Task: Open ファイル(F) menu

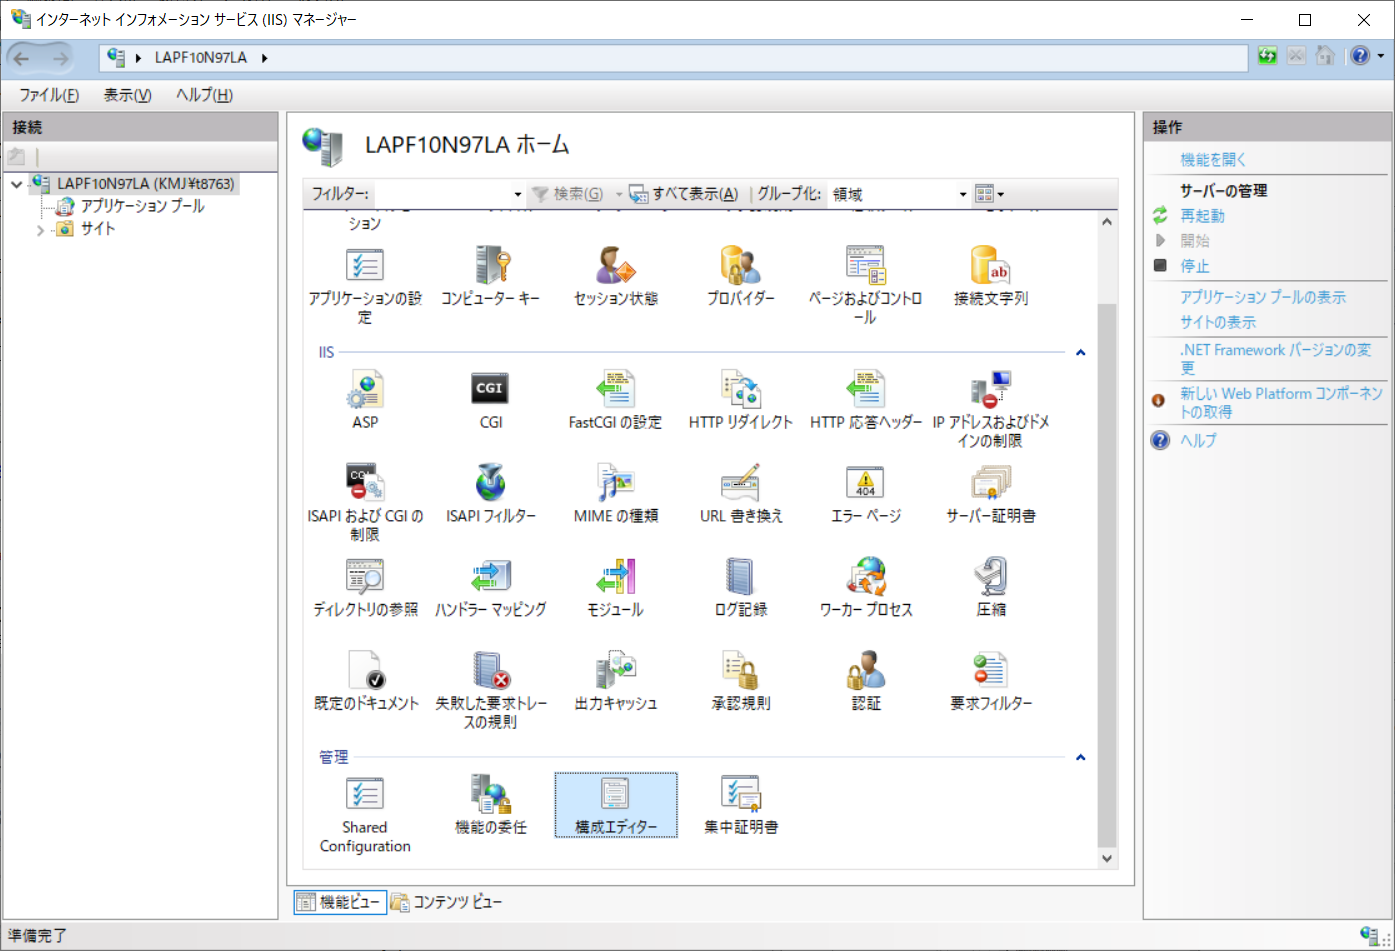Action: coord(49,95)
